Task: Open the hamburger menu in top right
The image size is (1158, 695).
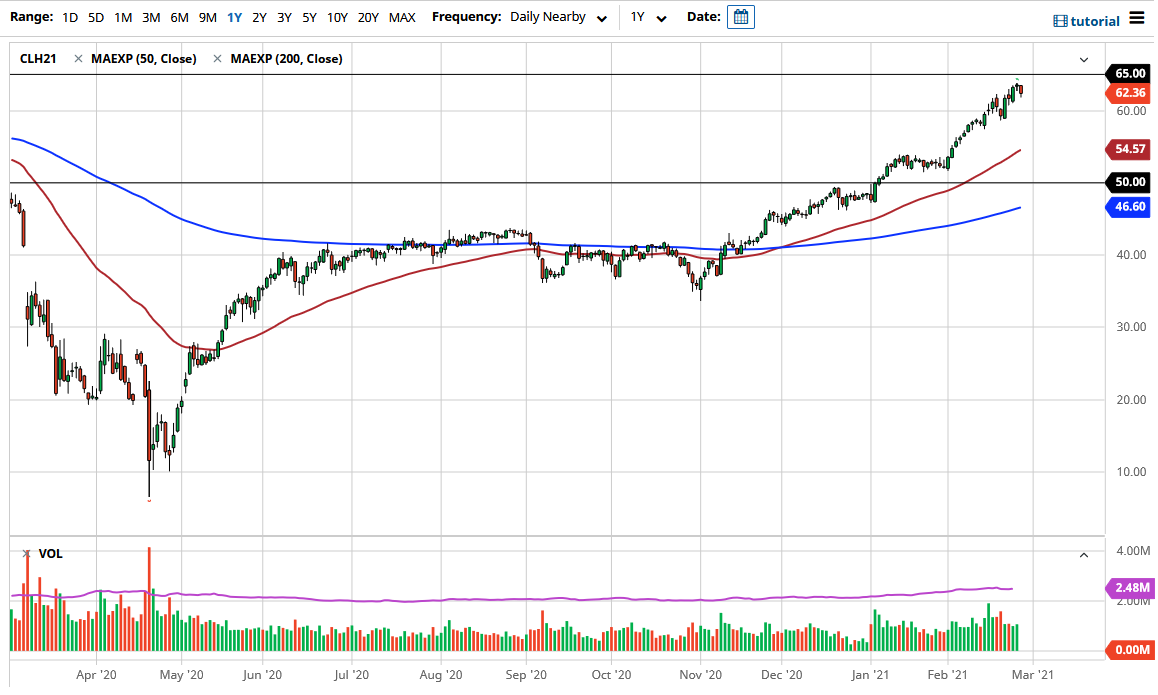Action: [1136, 17]
